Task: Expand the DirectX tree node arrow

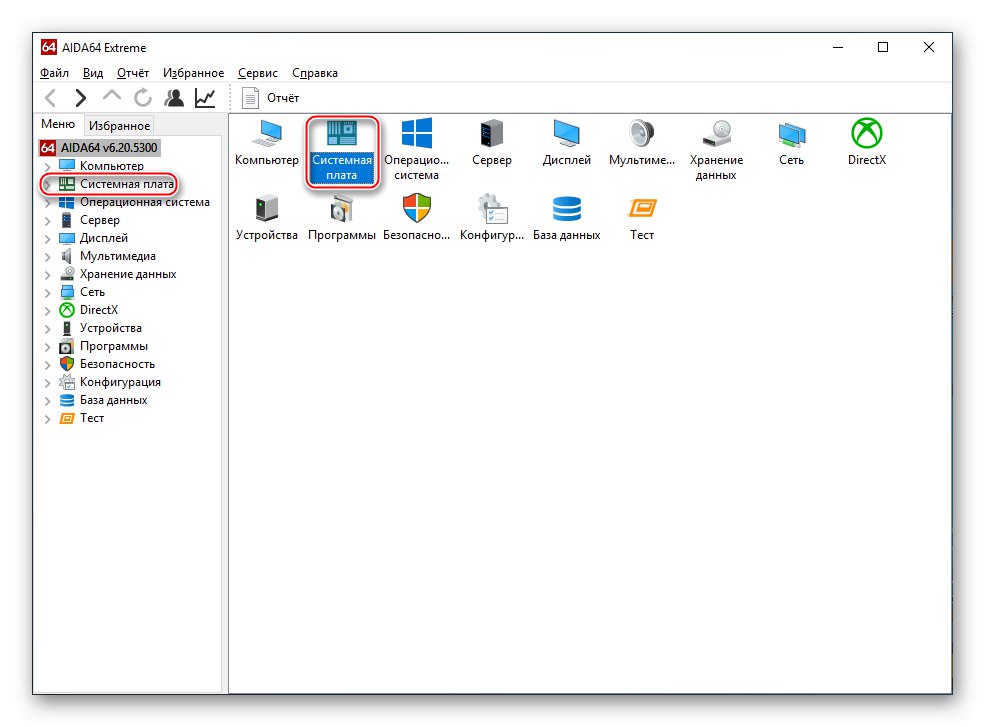Action: click(x=48, y=310)
